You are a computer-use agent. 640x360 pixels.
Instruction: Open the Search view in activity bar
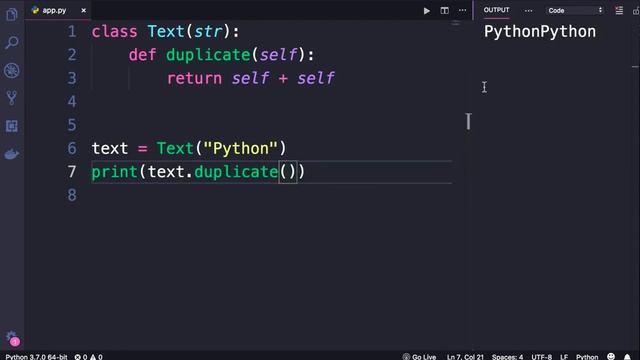11,42
